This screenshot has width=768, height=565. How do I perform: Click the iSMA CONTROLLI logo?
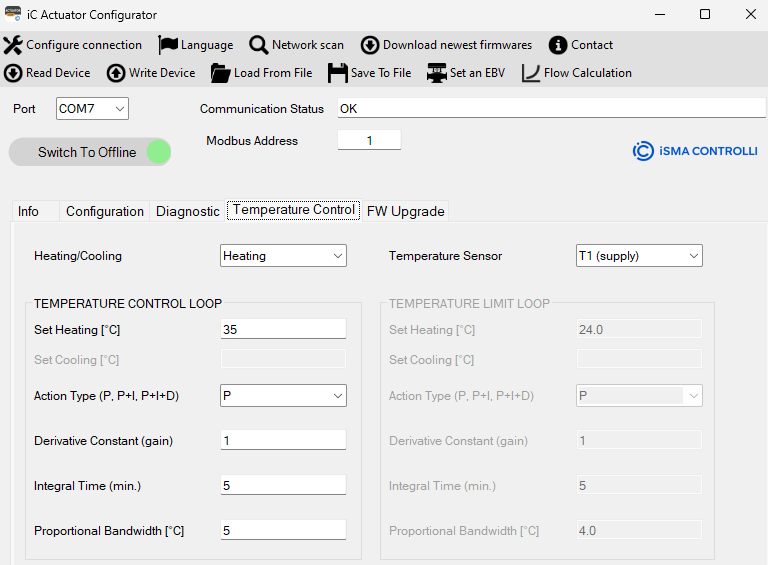(x=695, y=151)
